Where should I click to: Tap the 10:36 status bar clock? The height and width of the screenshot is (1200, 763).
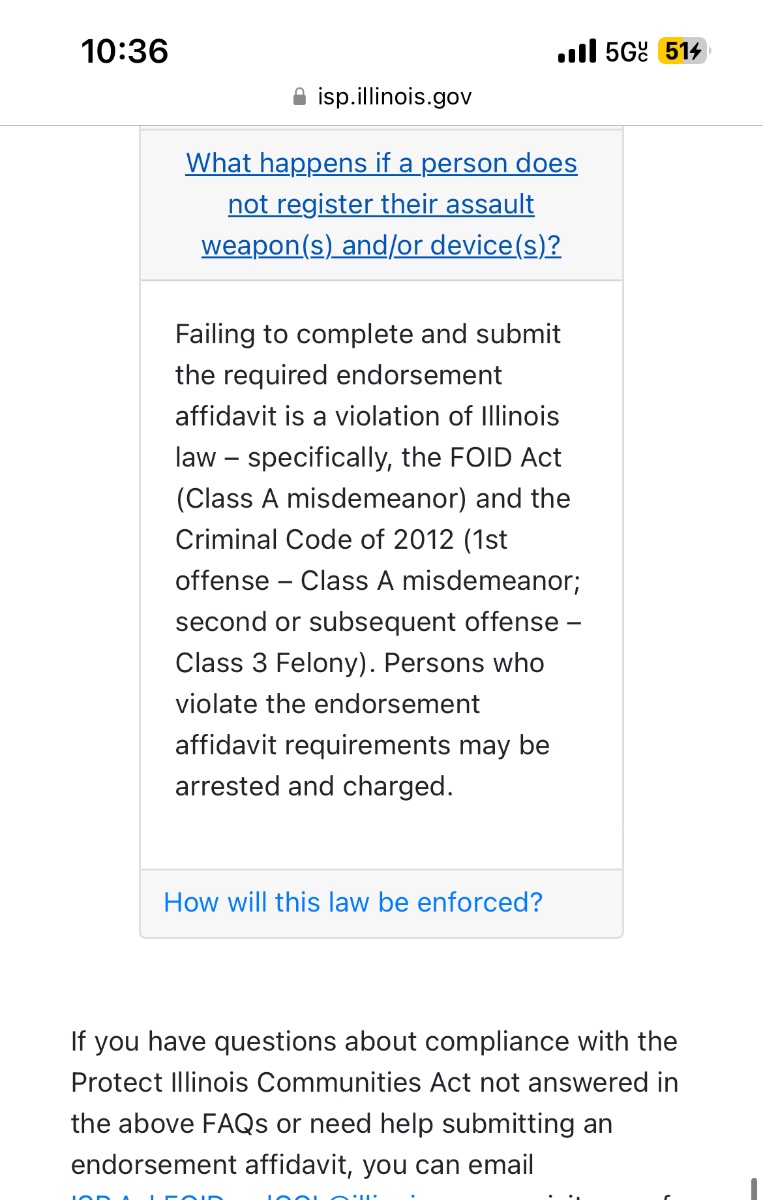[125, 51]
